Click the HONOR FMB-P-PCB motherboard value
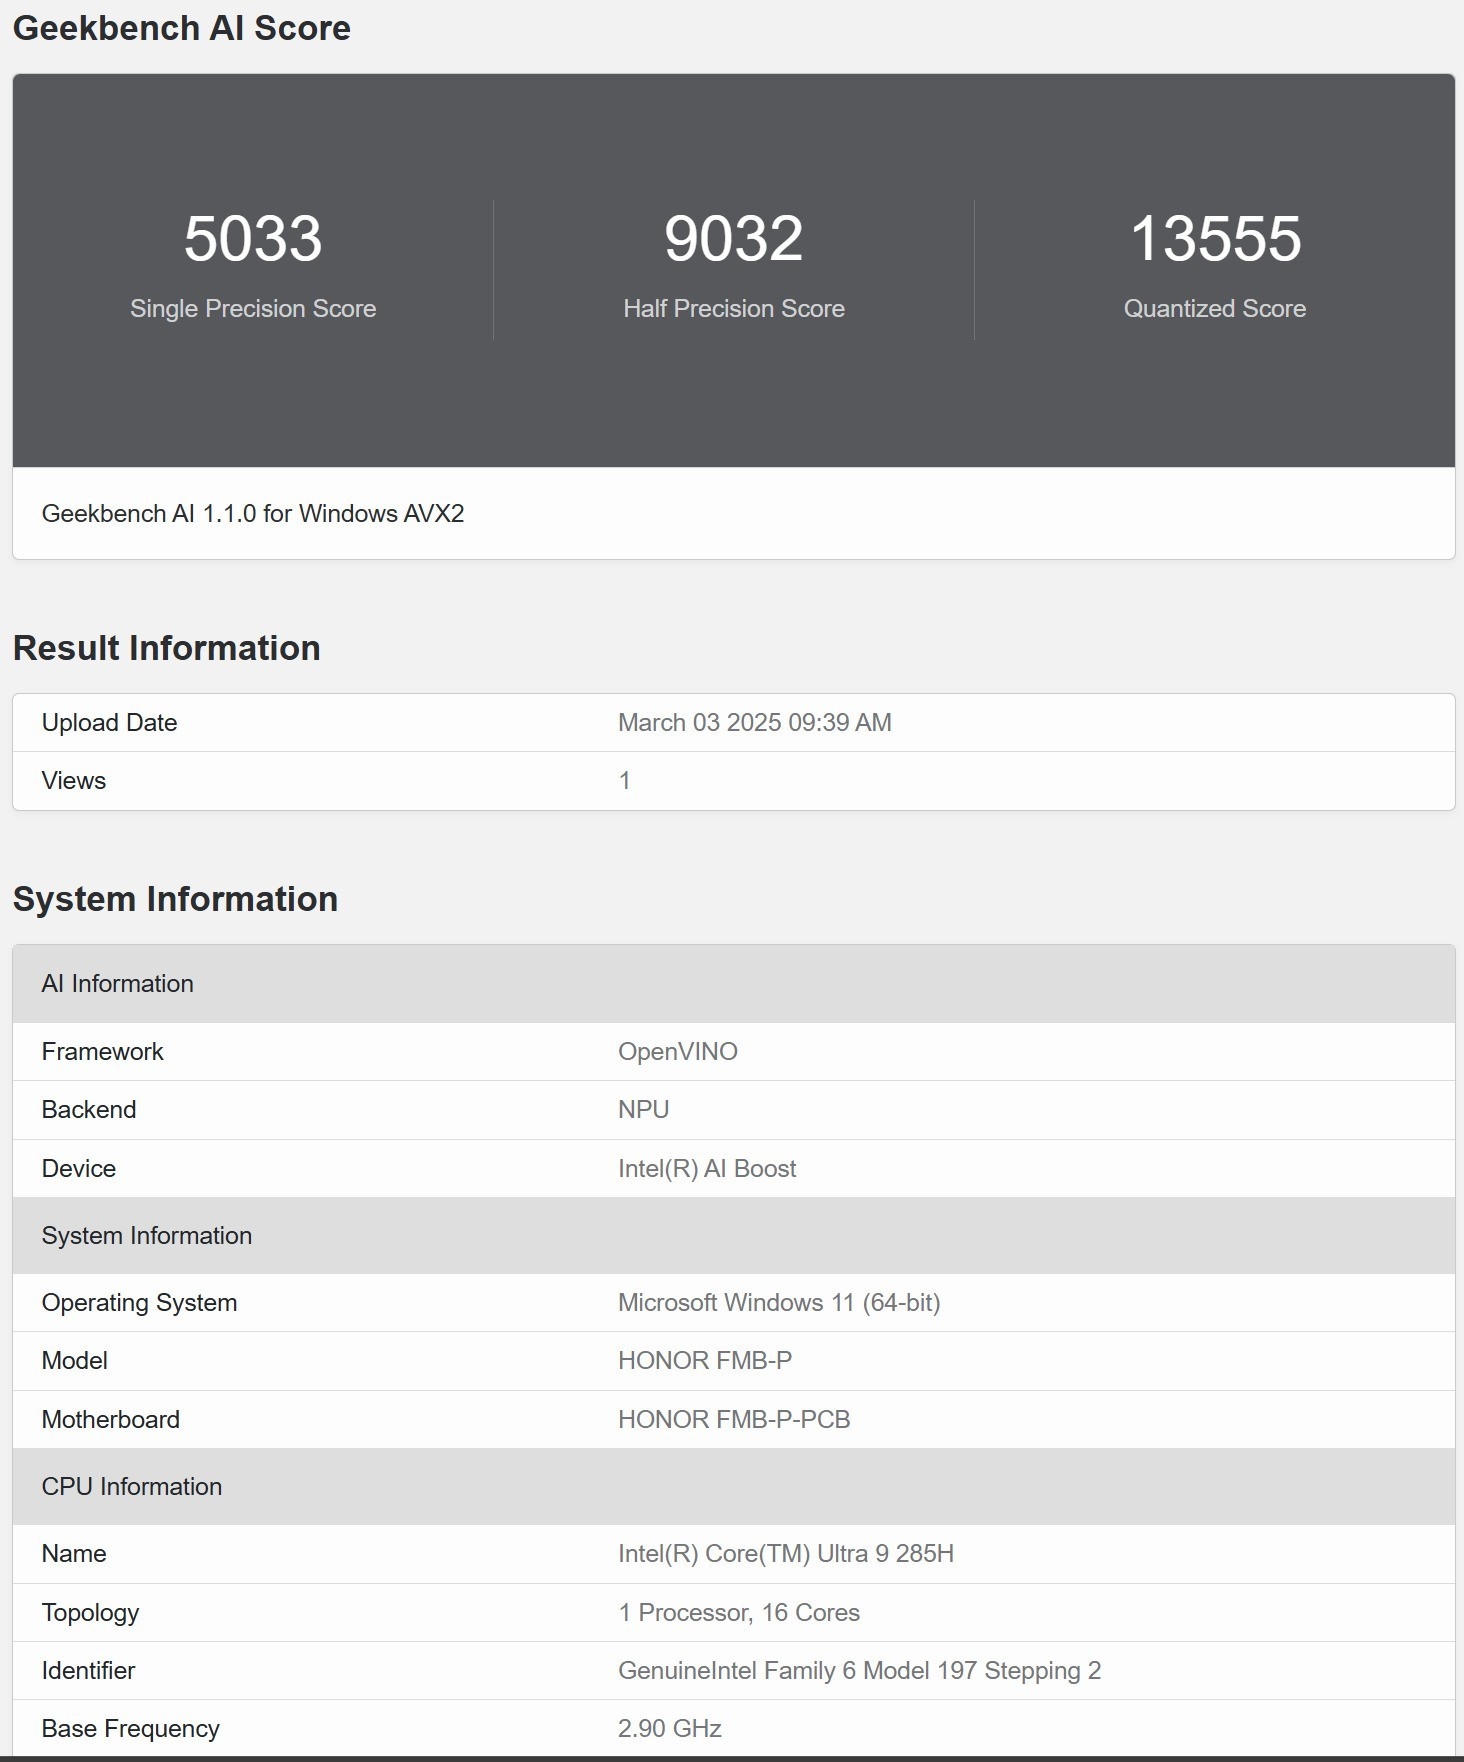Image resolution: width=1464 pixels, height=1762 pixels. click(x=734, y=1420)
